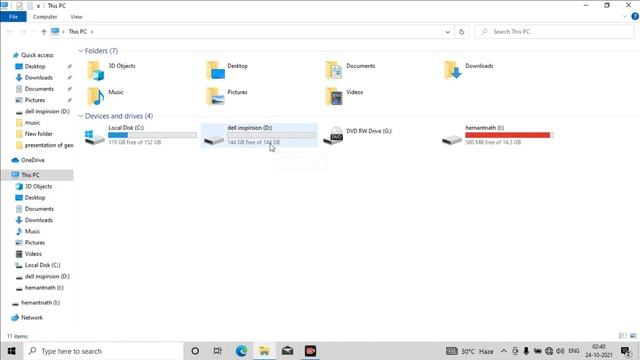Click the Back navigation arrow
640x360 pixels.
[x=9, y=32]
